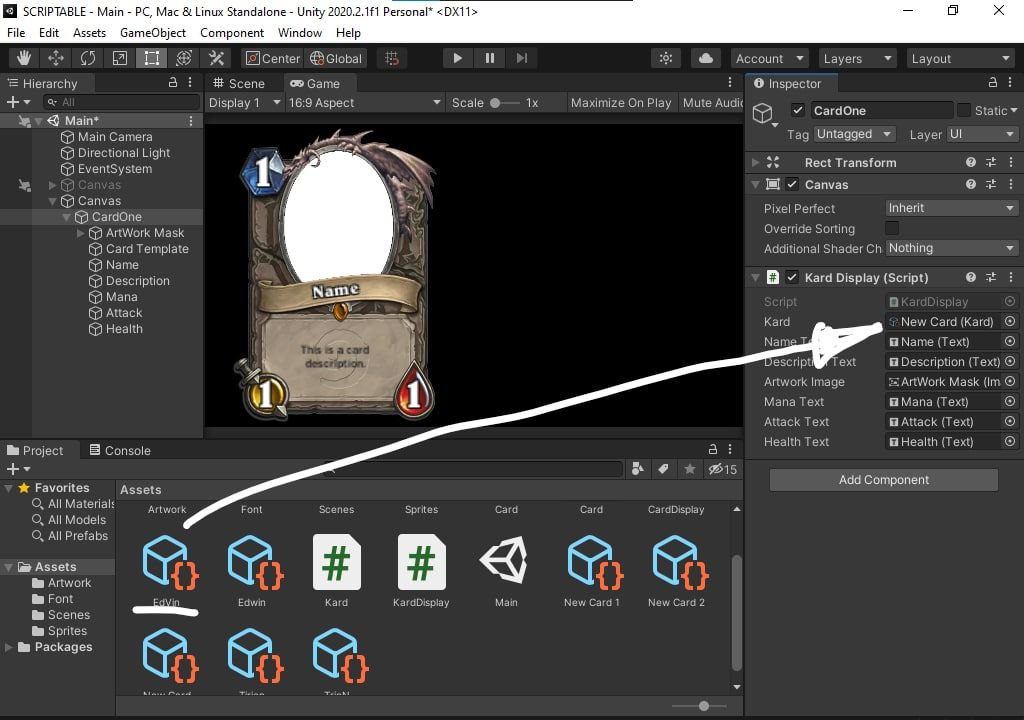Open Pixel Perfect Inherit dropdown

[952, 208]
